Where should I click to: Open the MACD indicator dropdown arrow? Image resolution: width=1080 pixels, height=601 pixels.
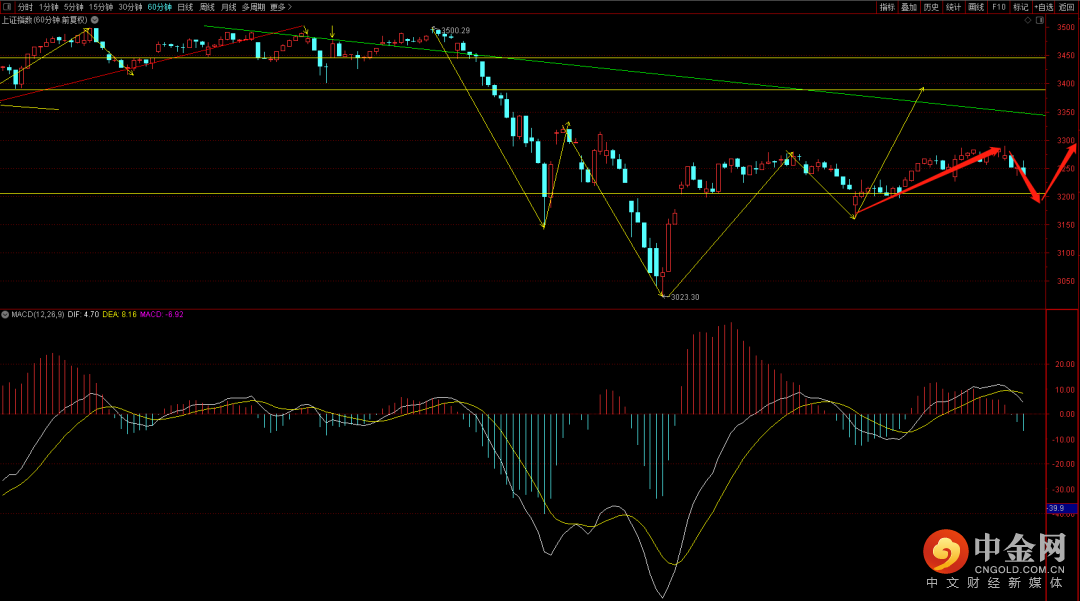[5, 315]
